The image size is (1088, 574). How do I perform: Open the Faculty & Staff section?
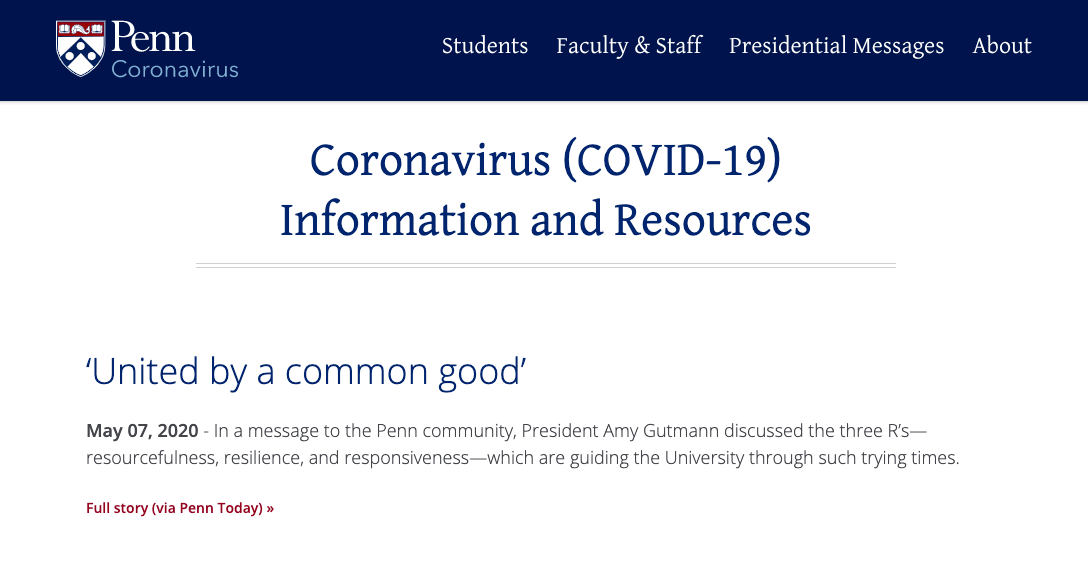[x=629, y=46]
